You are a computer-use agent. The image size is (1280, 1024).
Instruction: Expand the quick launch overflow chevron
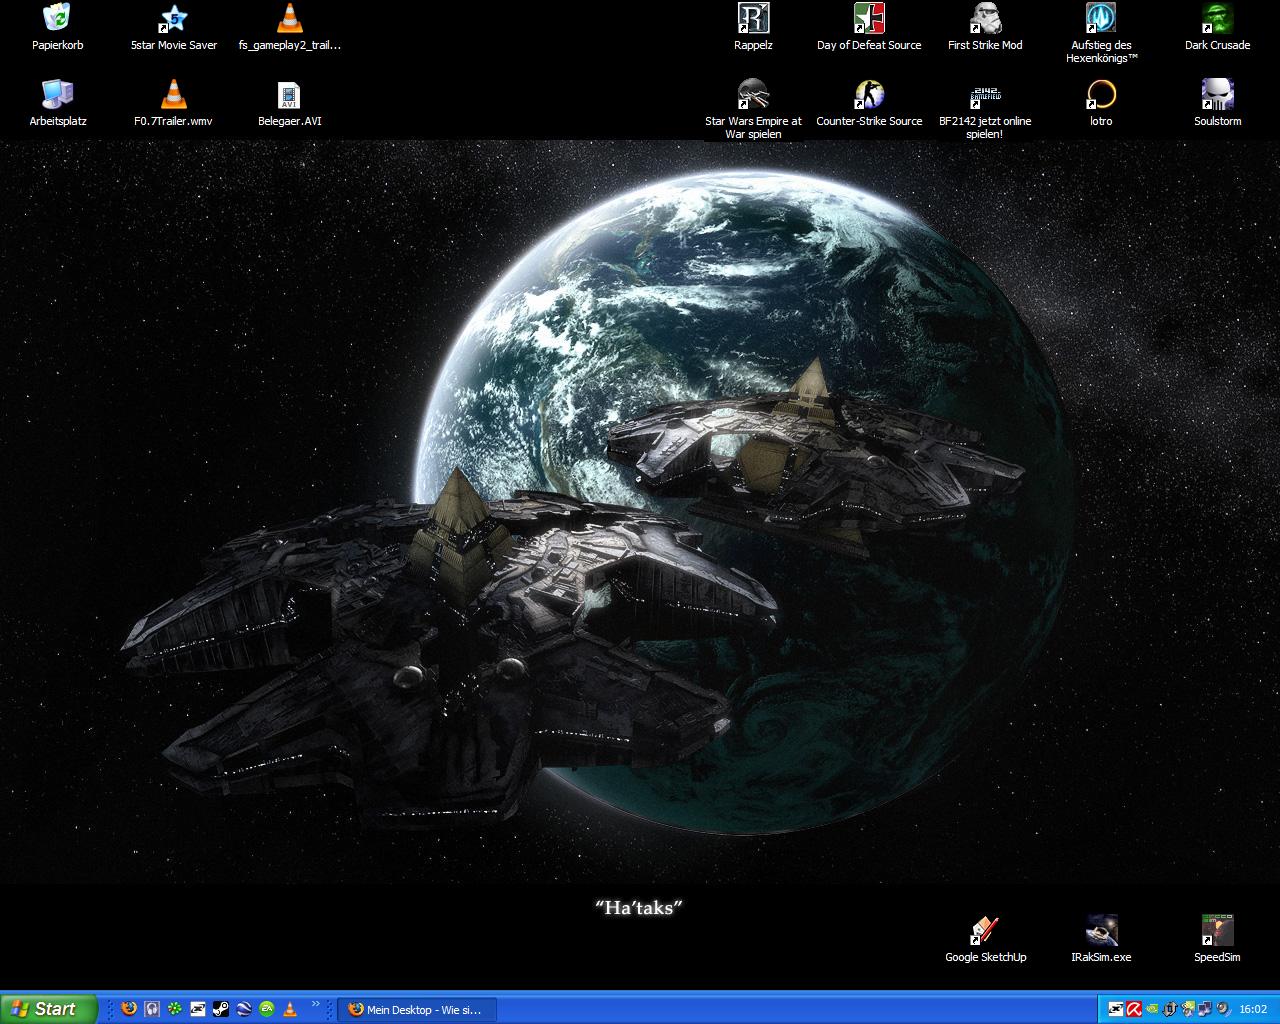coord(317,1004)
